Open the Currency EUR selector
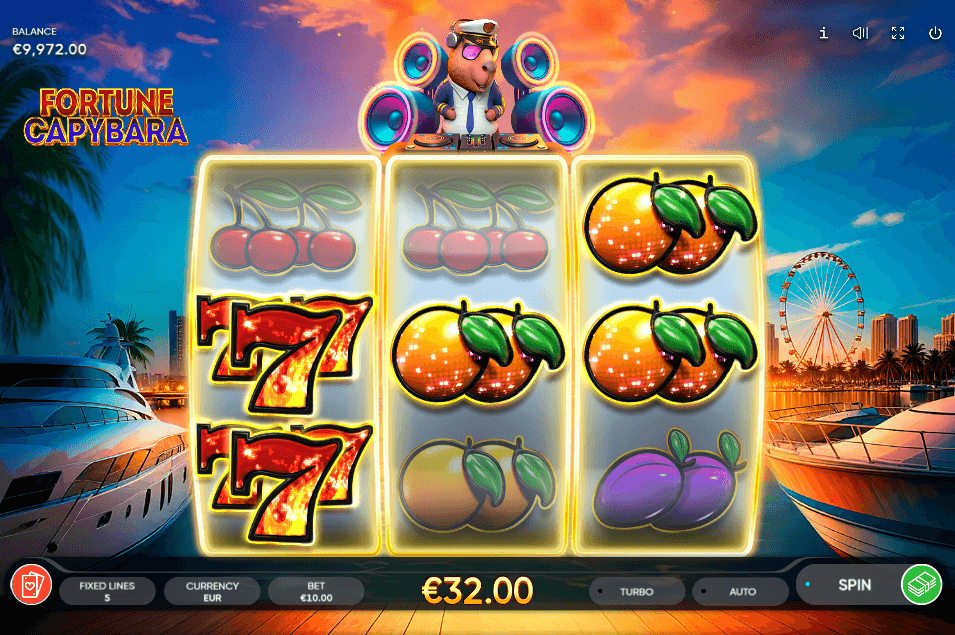Screen dimensions: 955x635 (x=212, y=591)
